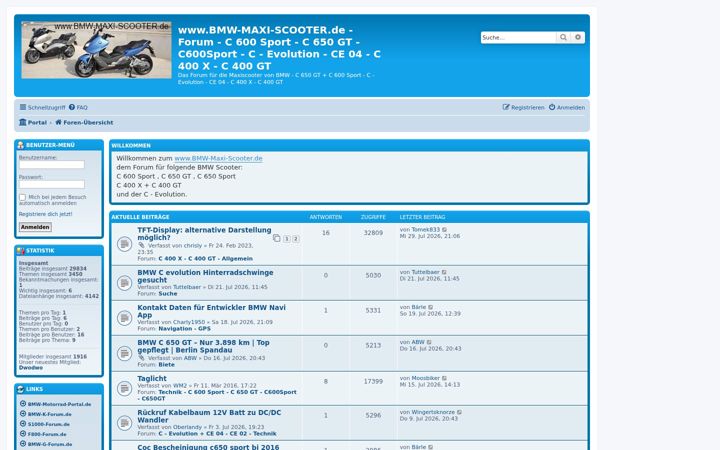
Task: Open the Suche forum link
Action: (x=168, y=294)
